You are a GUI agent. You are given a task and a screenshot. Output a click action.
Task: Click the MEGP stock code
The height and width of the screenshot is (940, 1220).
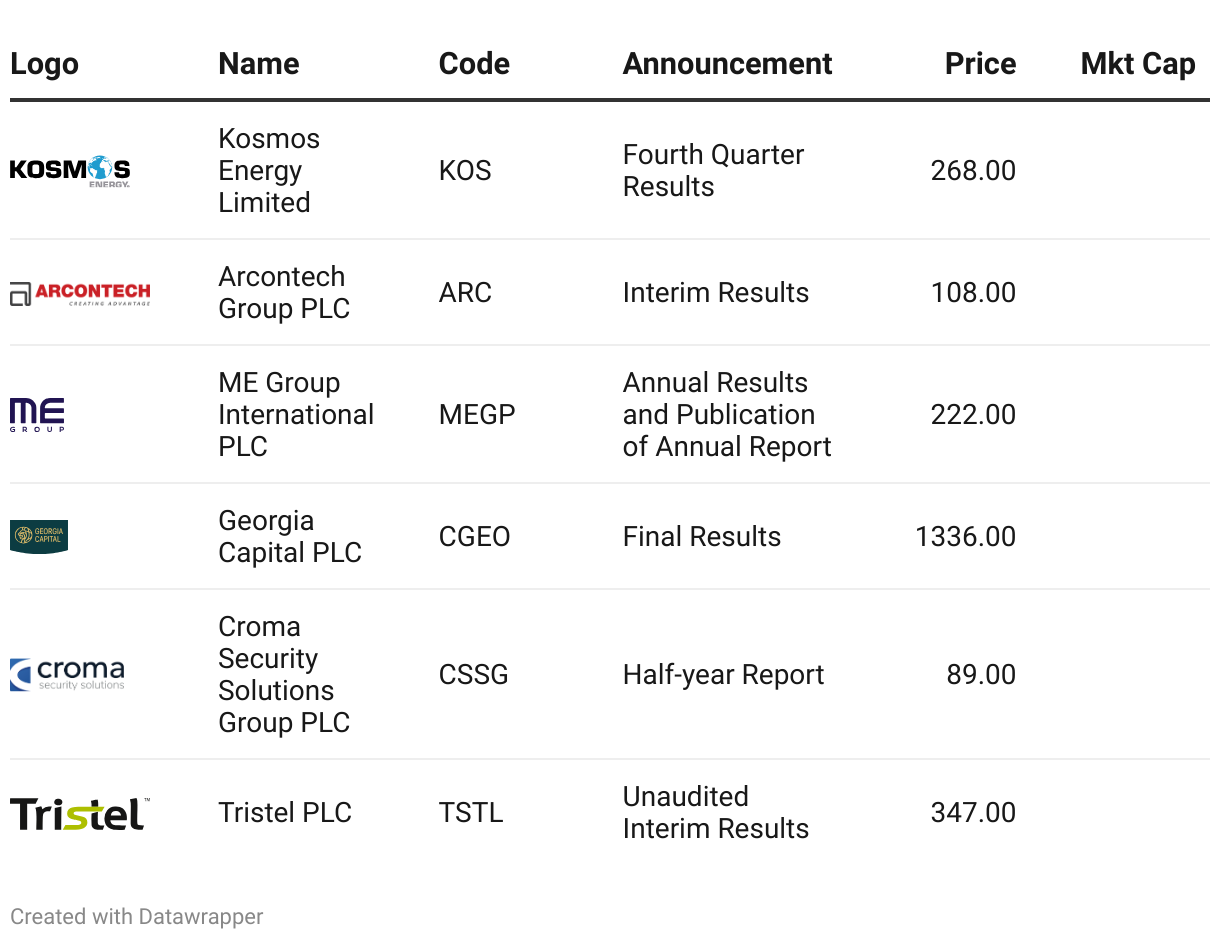click(x=477, y=414)
